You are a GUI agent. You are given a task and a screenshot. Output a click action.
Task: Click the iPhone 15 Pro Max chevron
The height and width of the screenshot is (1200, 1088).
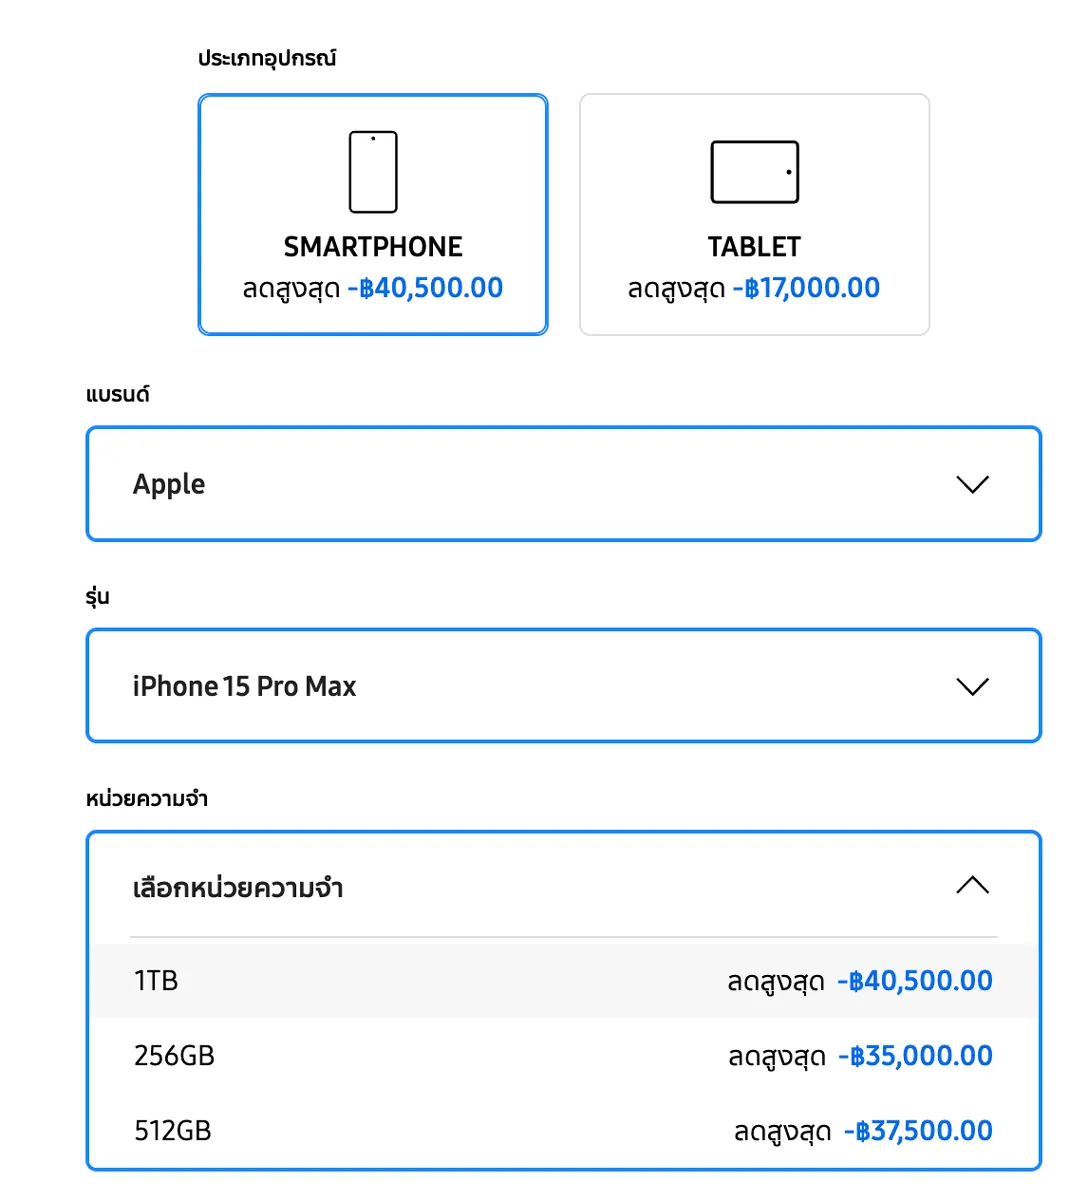(x=972, y=687)
